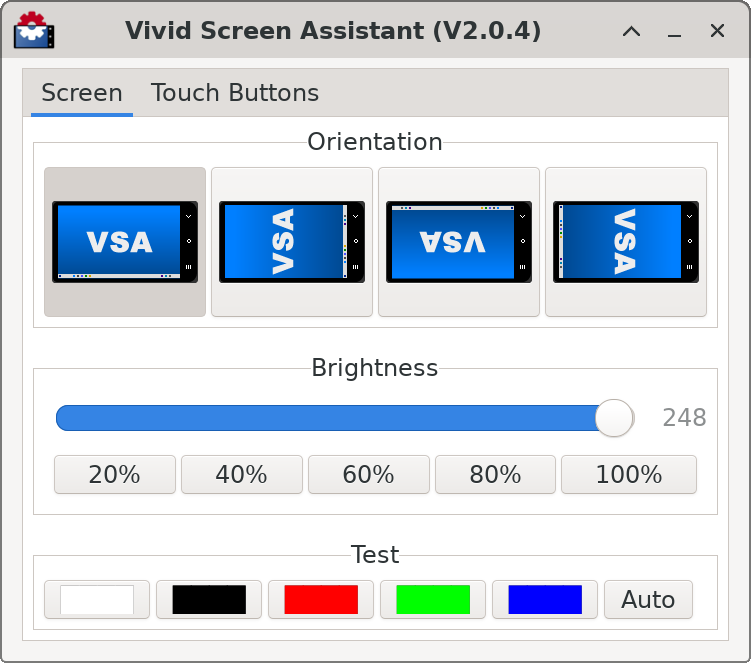Switch to the Touch Buttons tab
This screenshot has width=751, height=663.
tap(235, 94)
